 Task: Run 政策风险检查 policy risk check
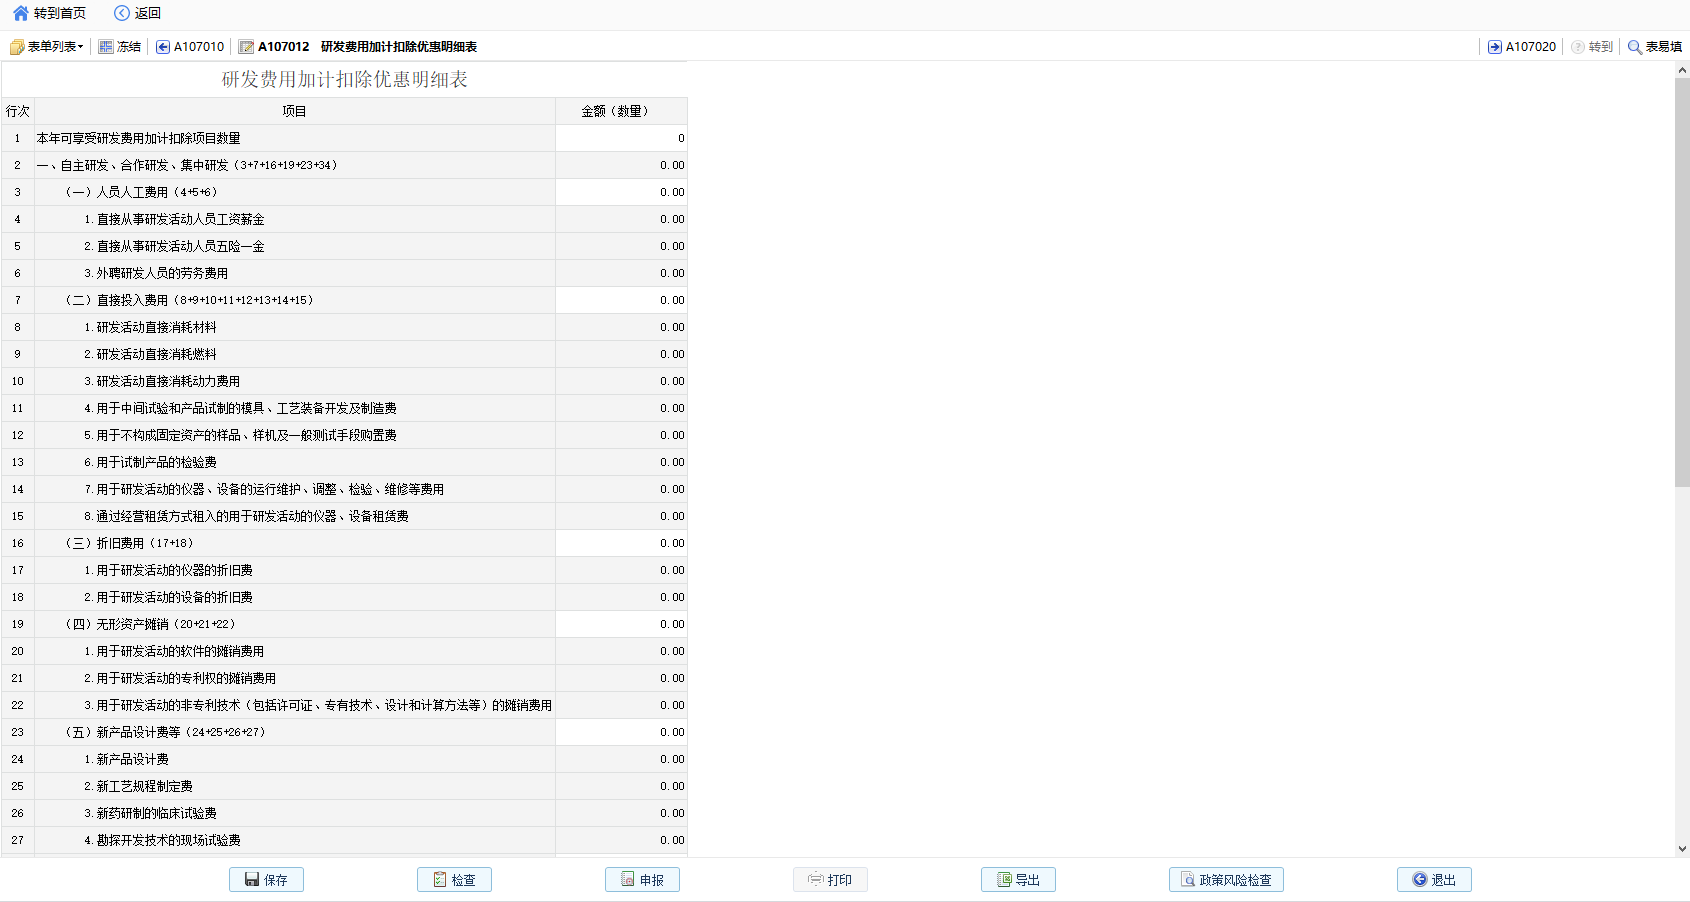pyautogui.click(x=1226, y=880)
